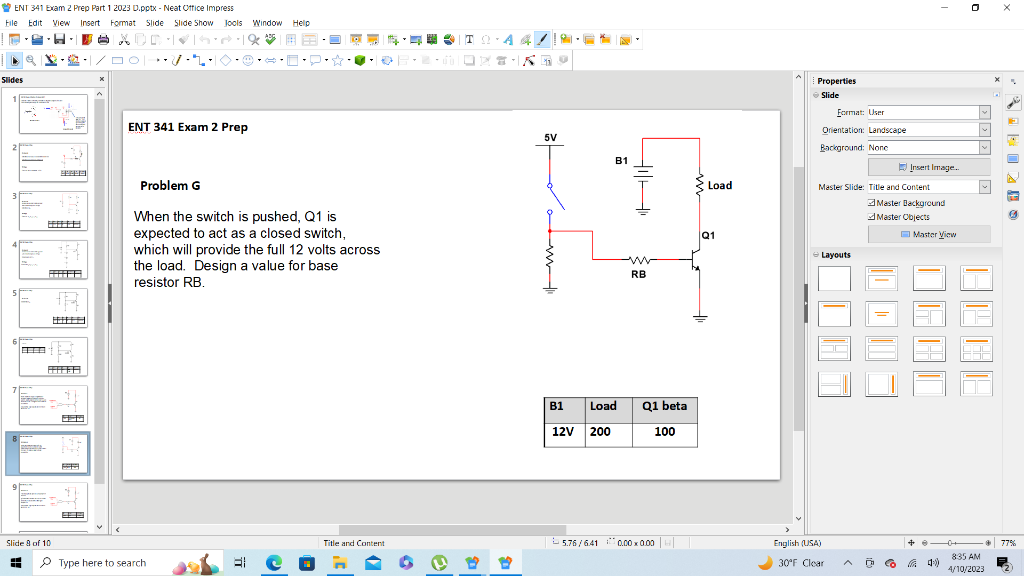Click the taskbar search box
The height and width of the screenshot is (576, 1024).
(128, 563)
